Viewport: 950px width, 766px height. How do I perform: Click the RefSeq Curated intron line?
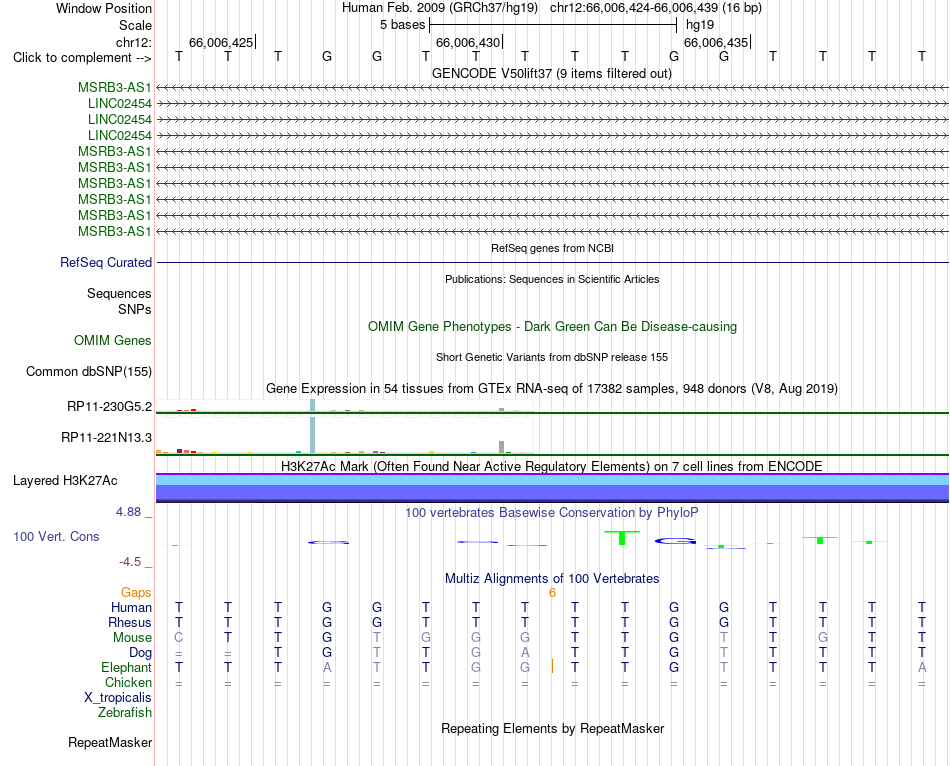pyautogui.click(x=552, y=262)
